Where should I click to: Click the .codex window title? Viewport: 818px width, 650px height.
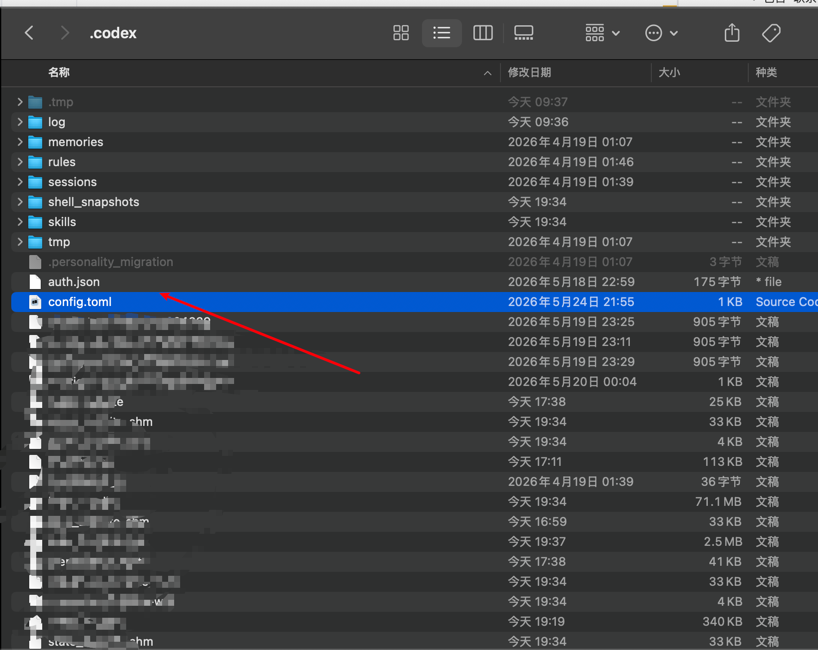[x=113, y=33]
